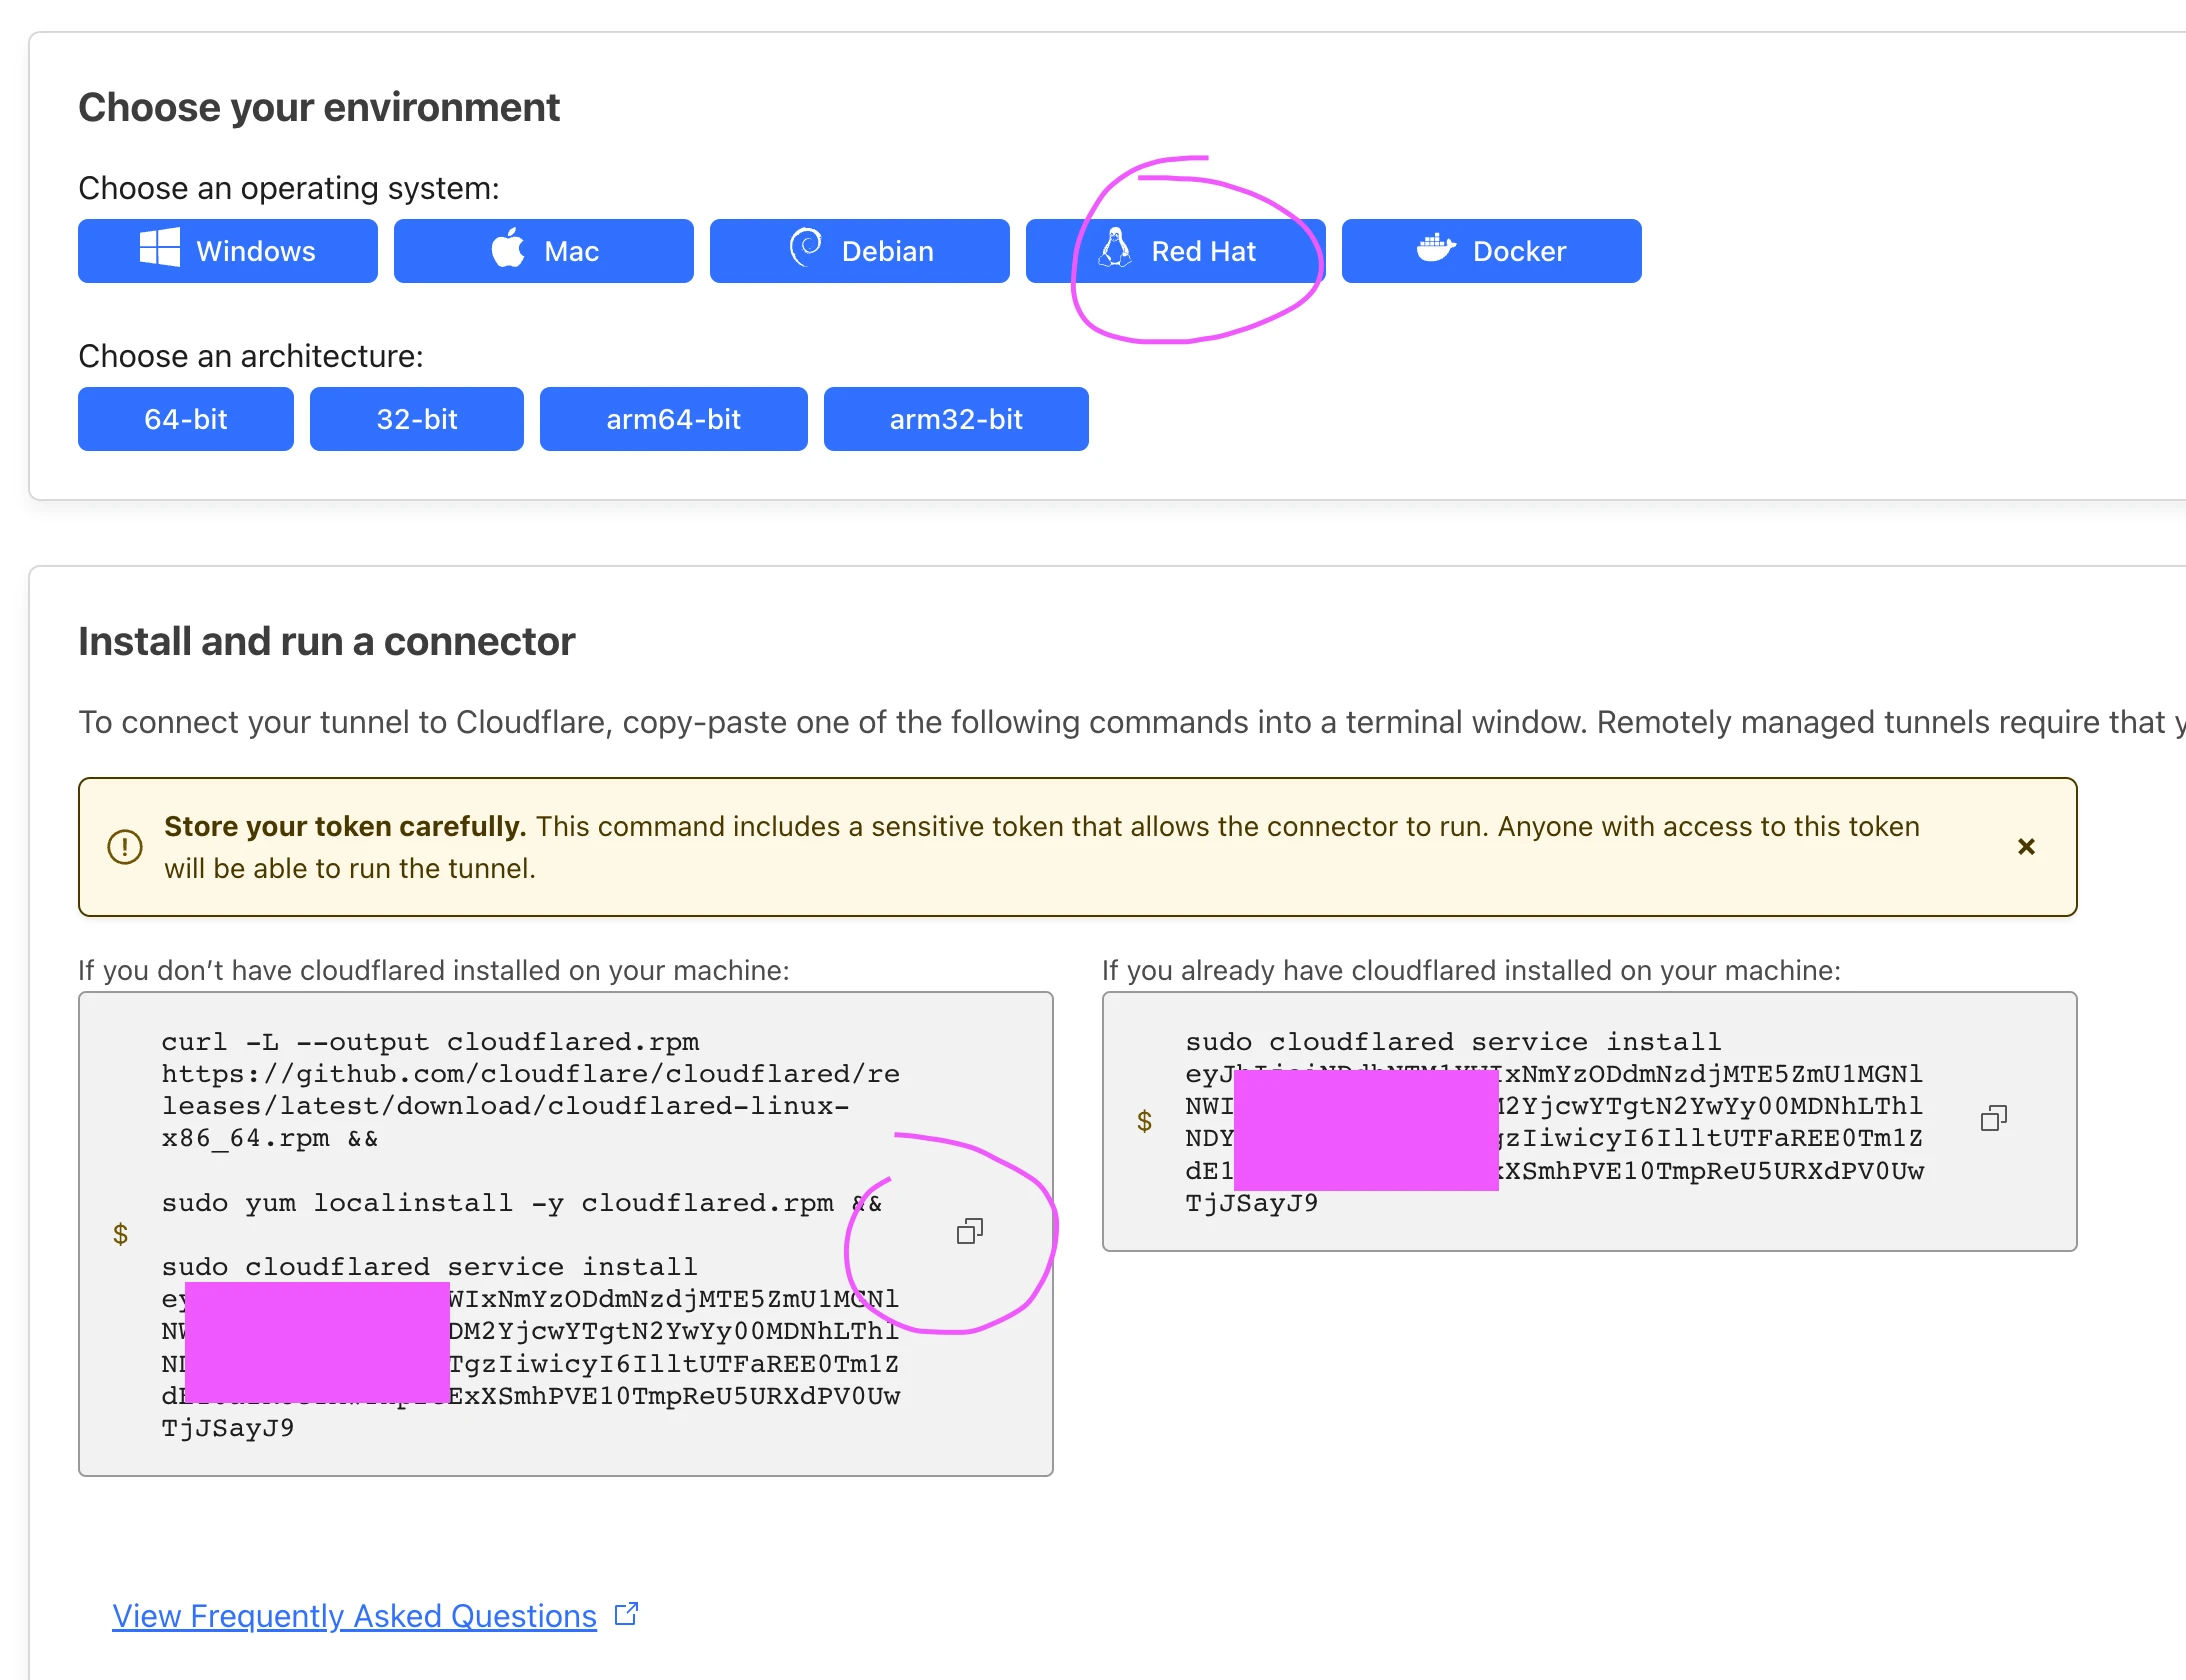Screen dimensions: 2186x1680
Task: Click the 'Choose your environment' heading
Action: (x=319, y=108)
